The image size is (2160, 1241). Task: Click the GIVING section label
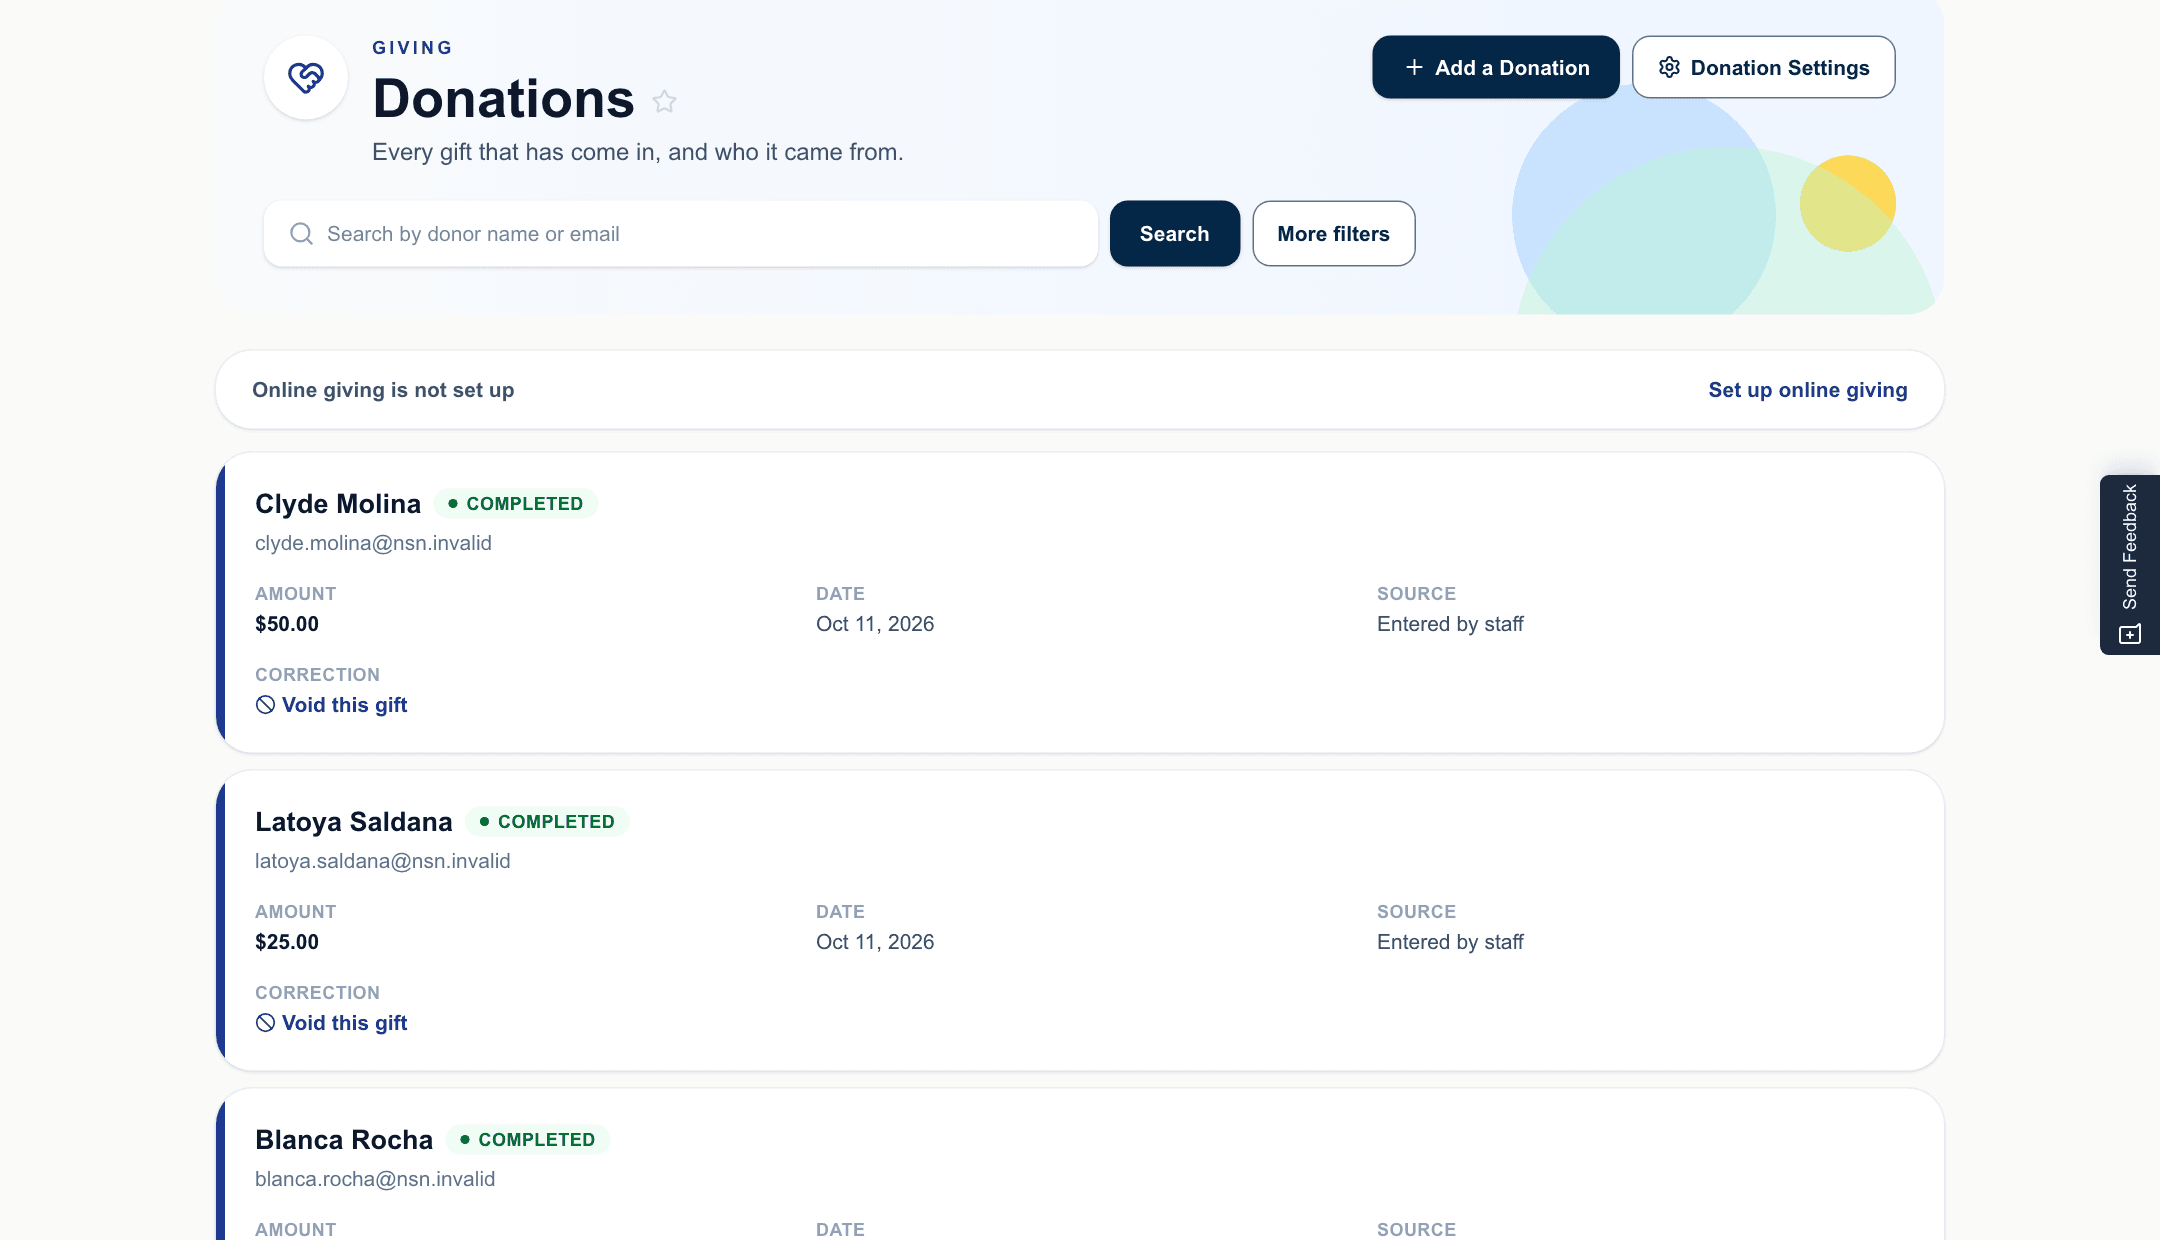(412, 48)
